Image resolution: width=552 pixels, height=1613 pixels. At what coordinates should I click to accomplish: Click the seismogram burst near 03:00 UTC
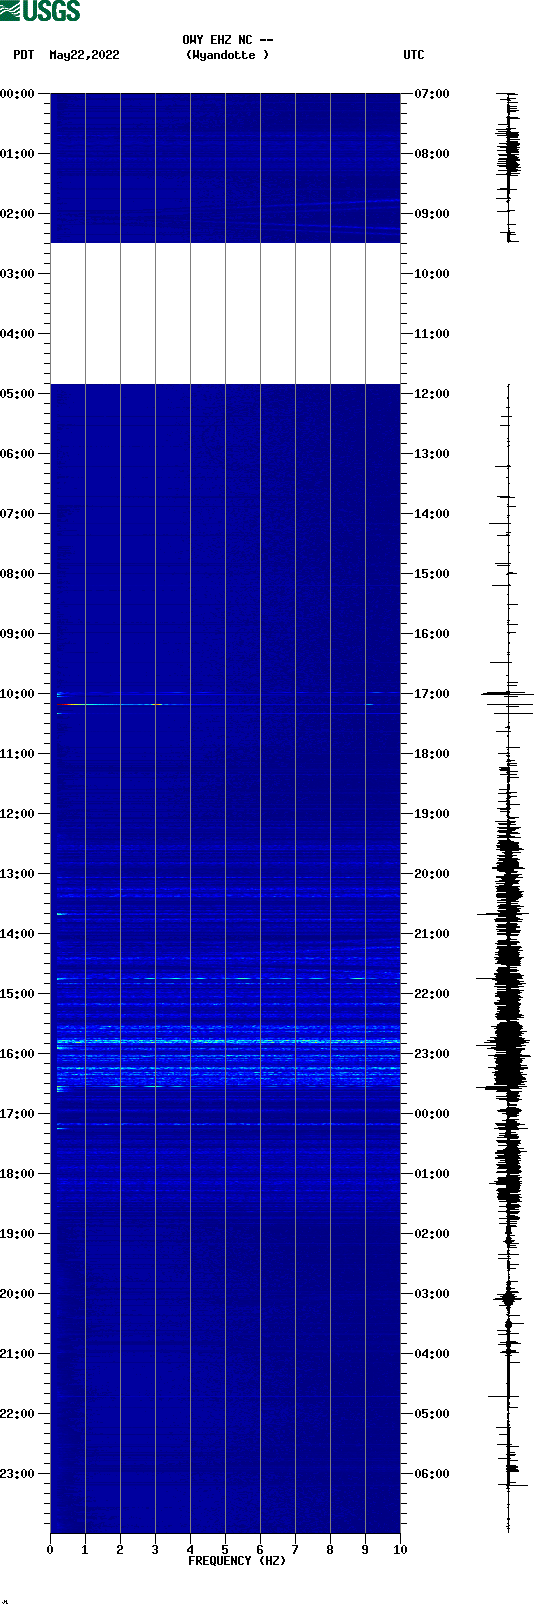[508, 1299]
